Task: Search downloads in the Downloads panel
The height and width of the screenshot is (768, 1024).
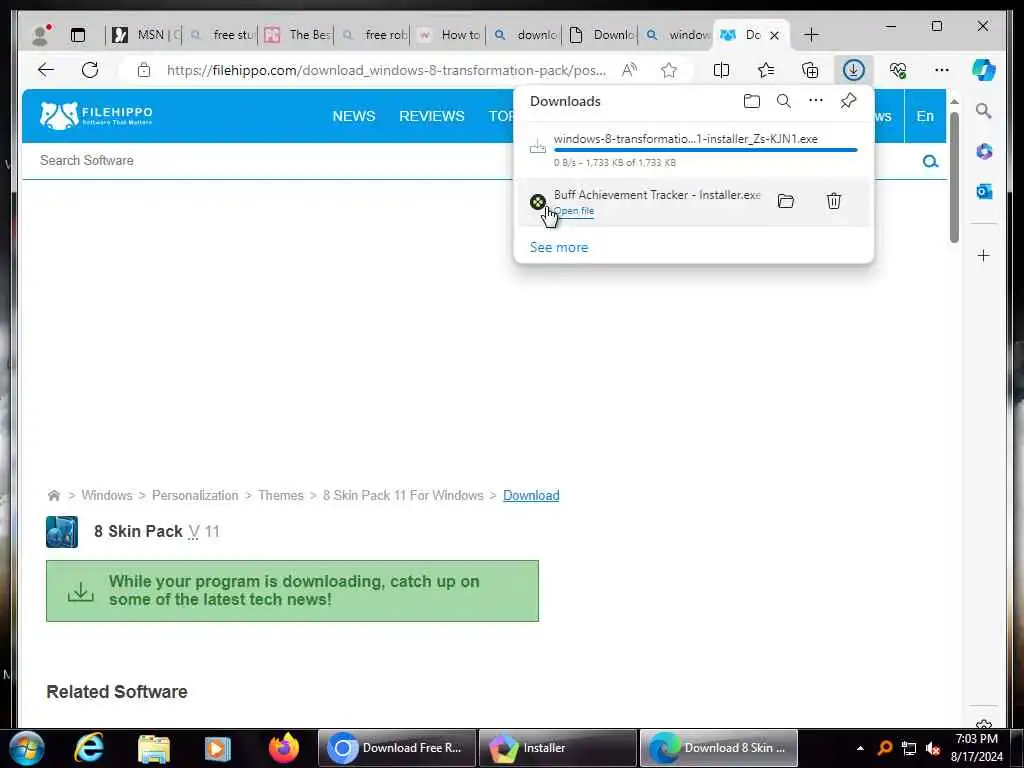Action: pyautogui.click(x=784, y=101)
